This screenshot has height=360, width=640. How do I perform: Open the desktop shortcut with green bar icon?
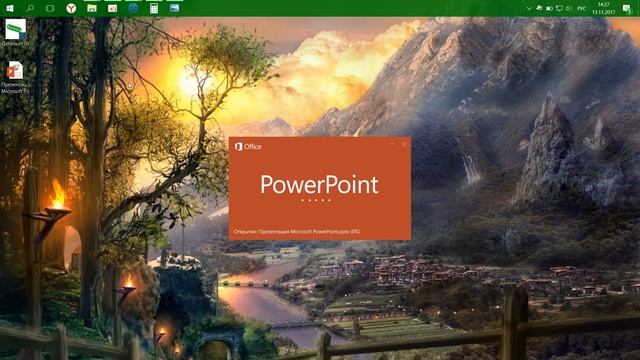coord(16,32)
